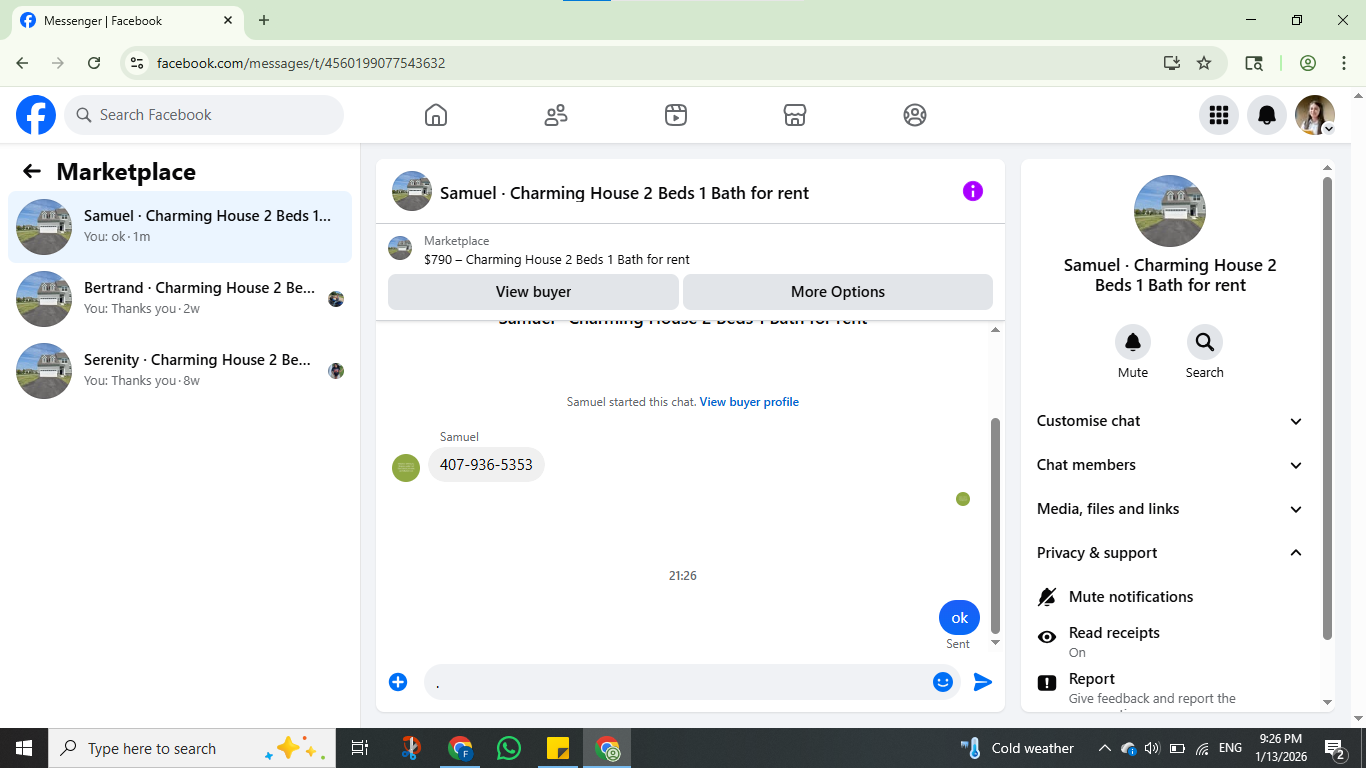Mute this chat with bell icon
Screen dimensions: 1366x768
[1133, 342]
